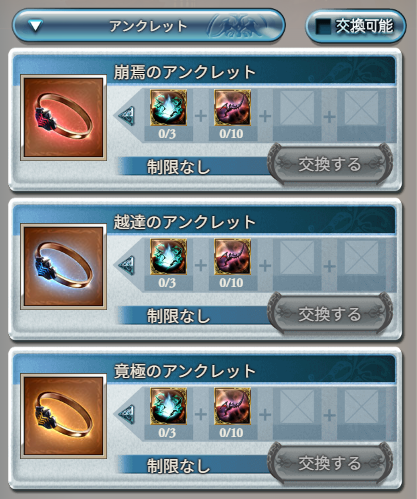Screen dimensions: 417x499
Task: Click teal flame material icon for 越達のアンクレット
Action: pos(168,257)
